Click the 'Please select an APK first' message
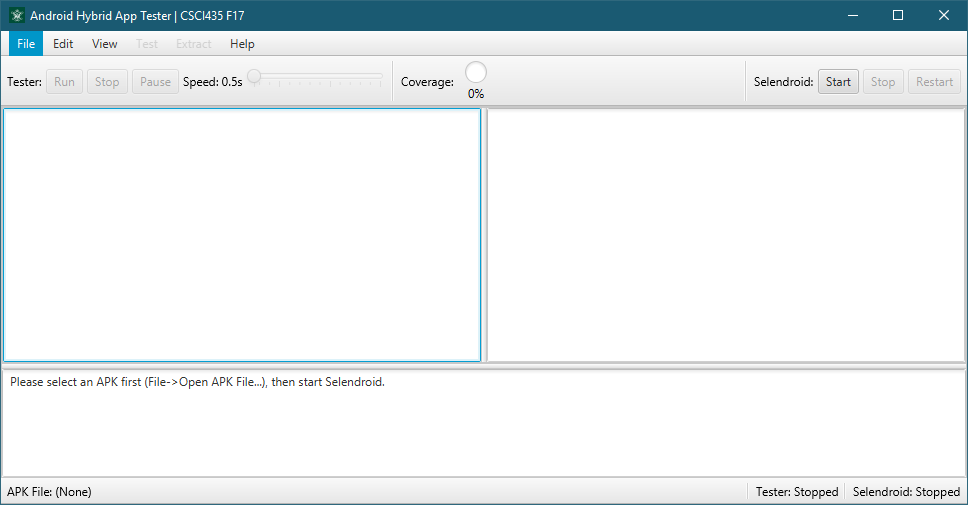Image resolution: width=968 pixels, height=505 pixels. 197,382
